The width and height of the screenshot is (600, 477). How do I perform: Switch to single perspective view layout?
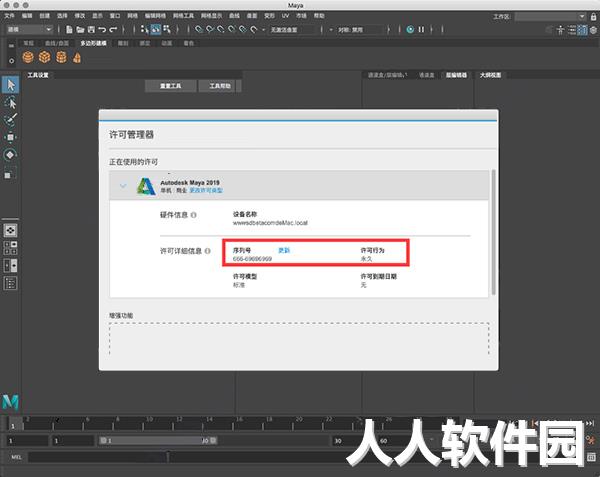click(10, 230)
